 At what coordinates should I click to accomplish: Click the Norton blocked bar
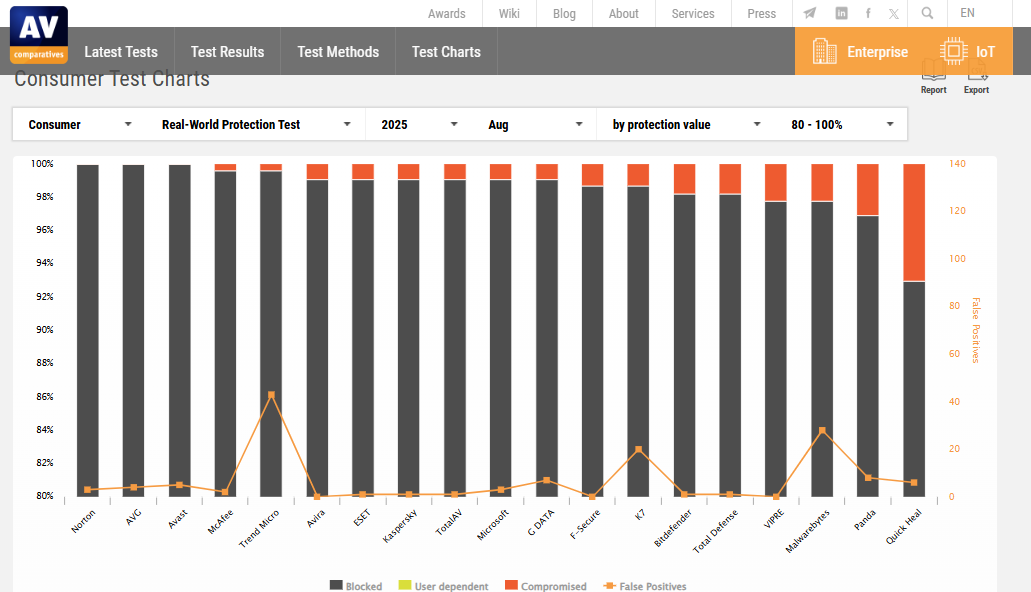[87, 330]
